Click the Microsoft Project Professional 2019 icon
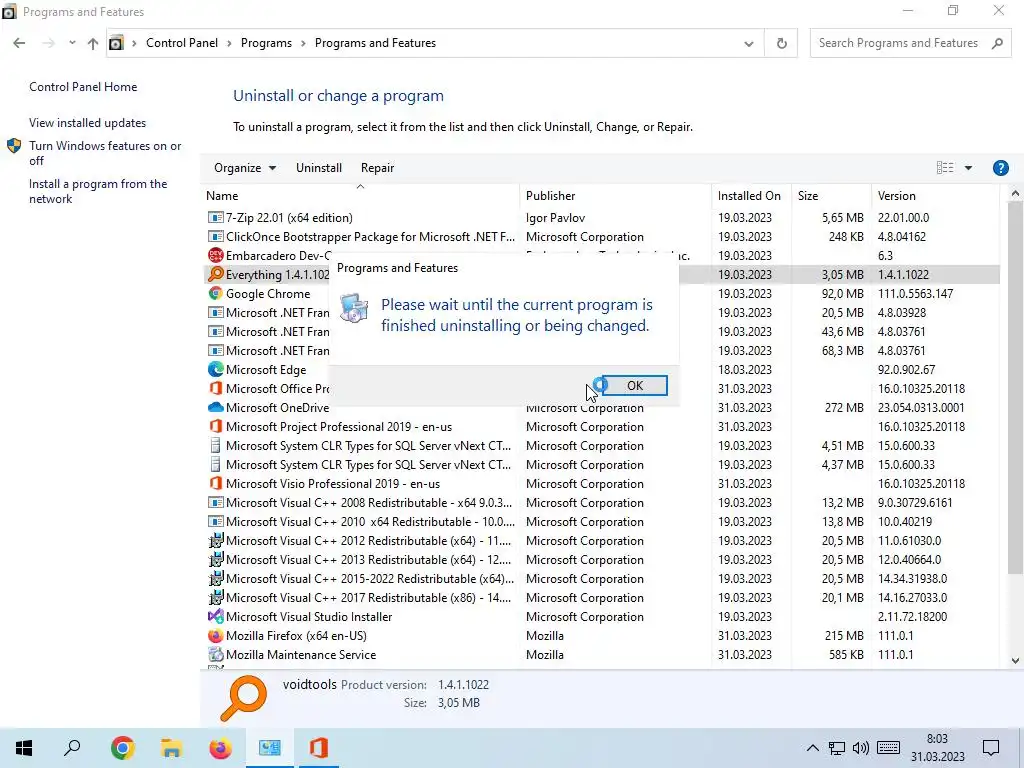 pyautogui.click(x=215, y=426)
